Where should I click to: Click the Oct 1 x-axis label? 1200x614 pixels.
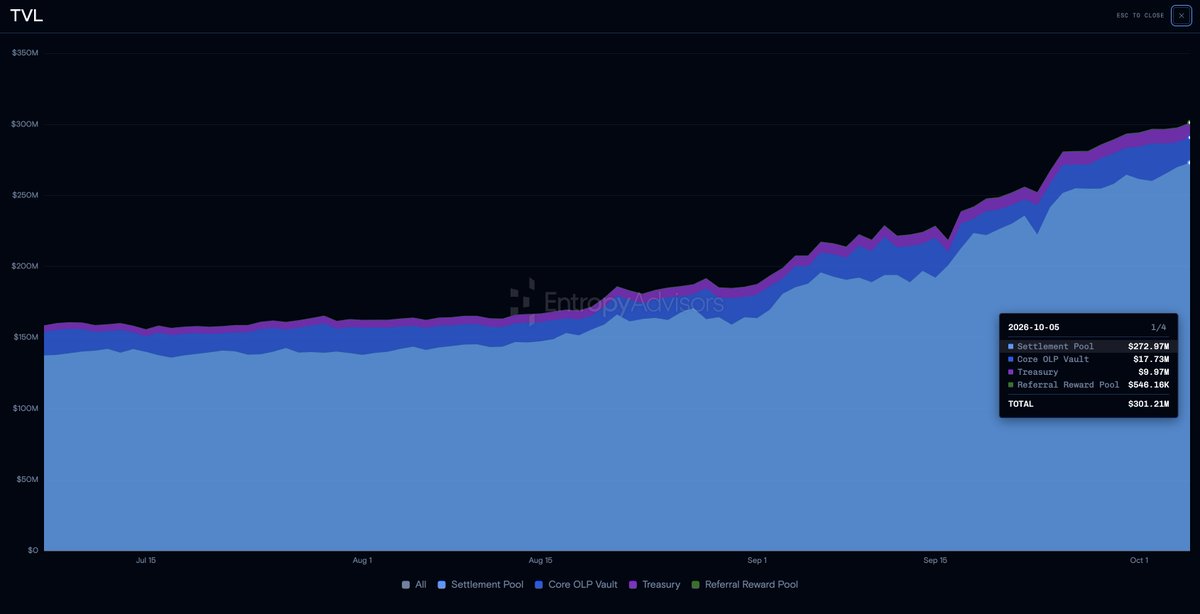pos(1139,560)
